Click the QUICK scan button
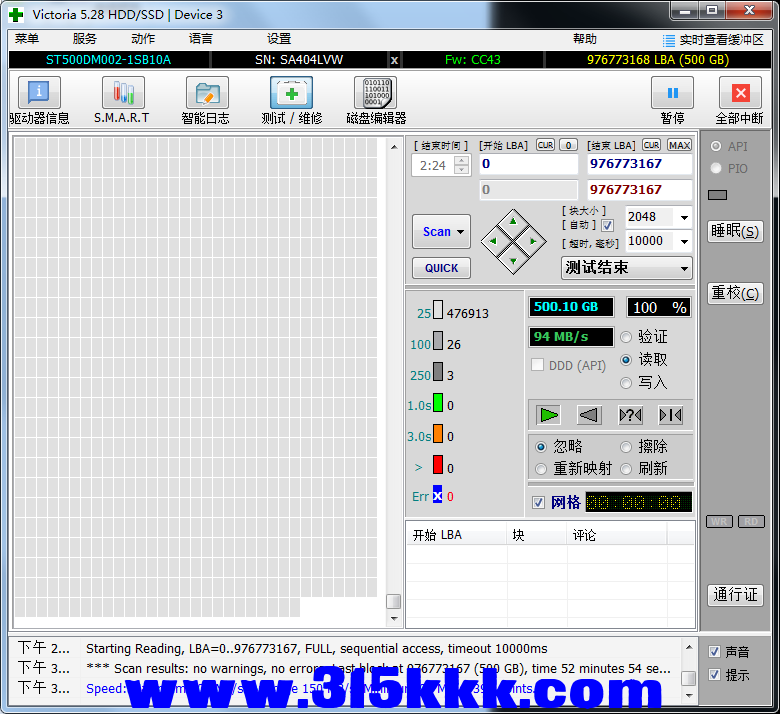 click(x=441, y=268)
